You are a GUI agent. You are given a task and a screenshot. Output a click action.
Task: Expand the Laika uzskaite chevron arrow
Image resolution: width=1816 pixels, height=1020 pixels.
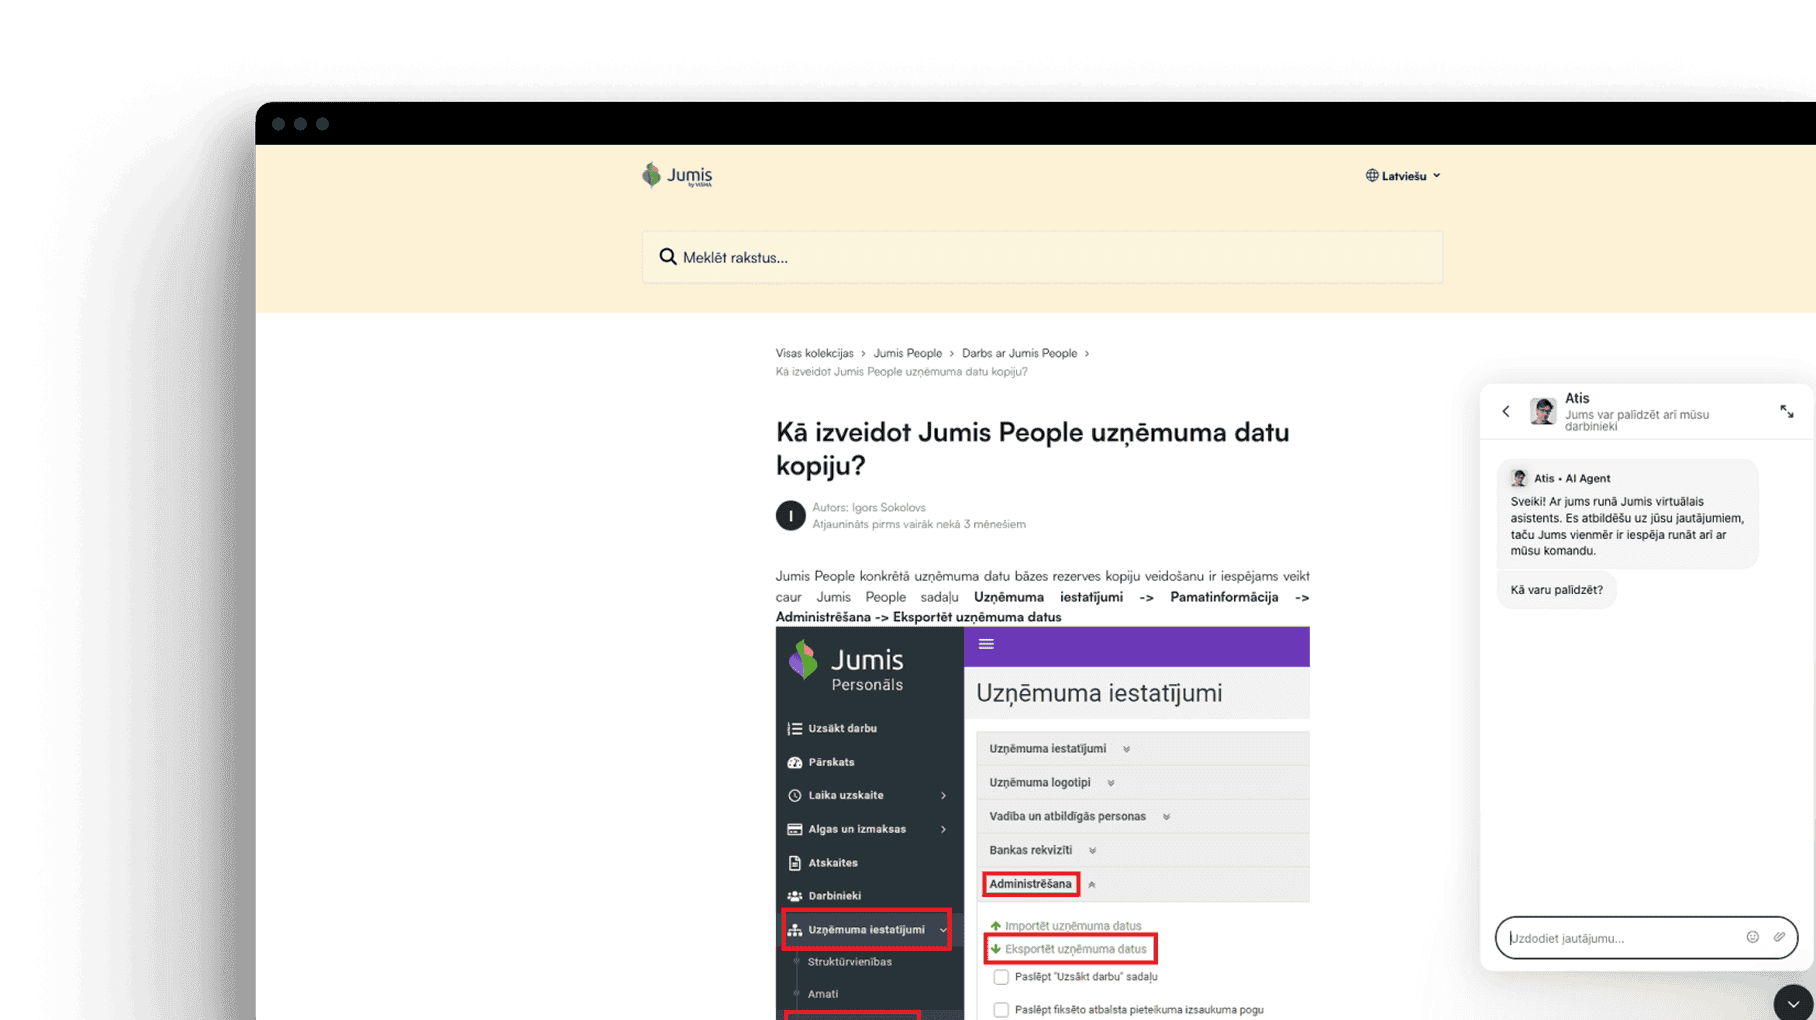pos(943,796)
